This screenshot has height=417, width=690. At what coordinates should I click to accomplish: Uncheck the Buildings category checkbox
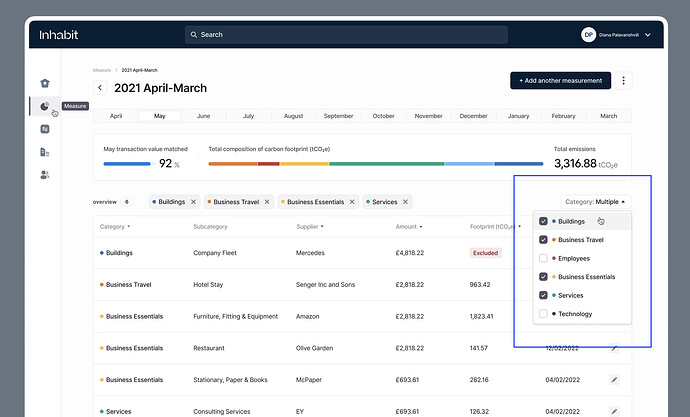click(543, 221)
